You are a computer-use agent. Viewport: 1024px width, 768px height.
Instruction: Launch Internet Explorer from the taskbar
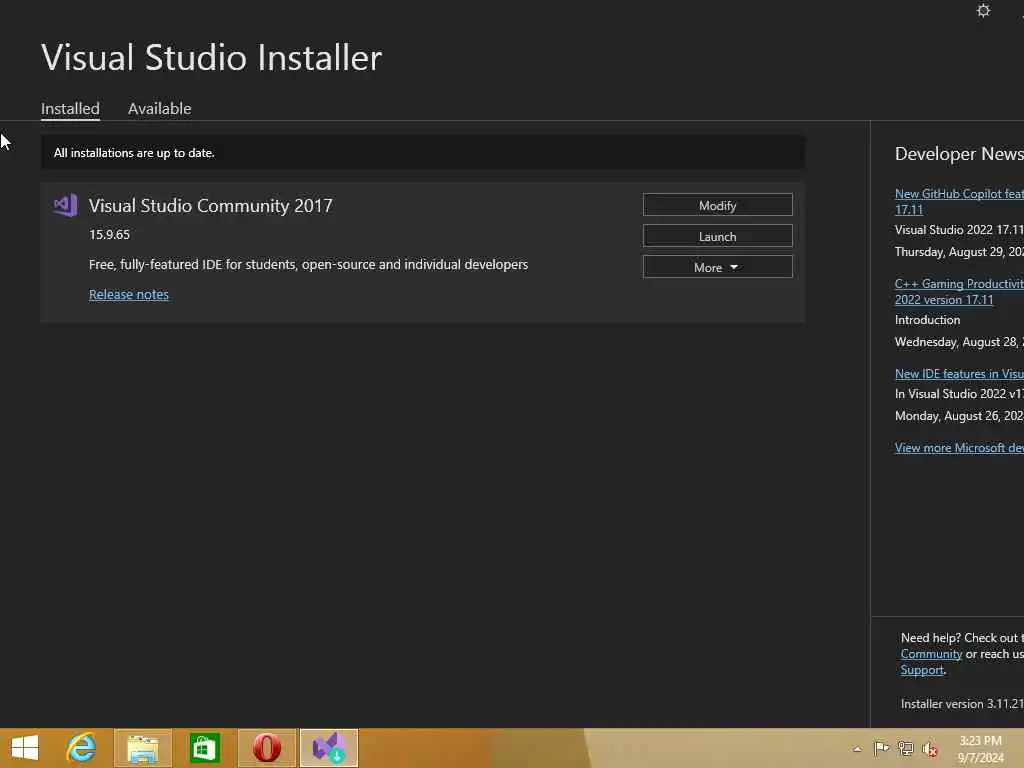(82, 748)
